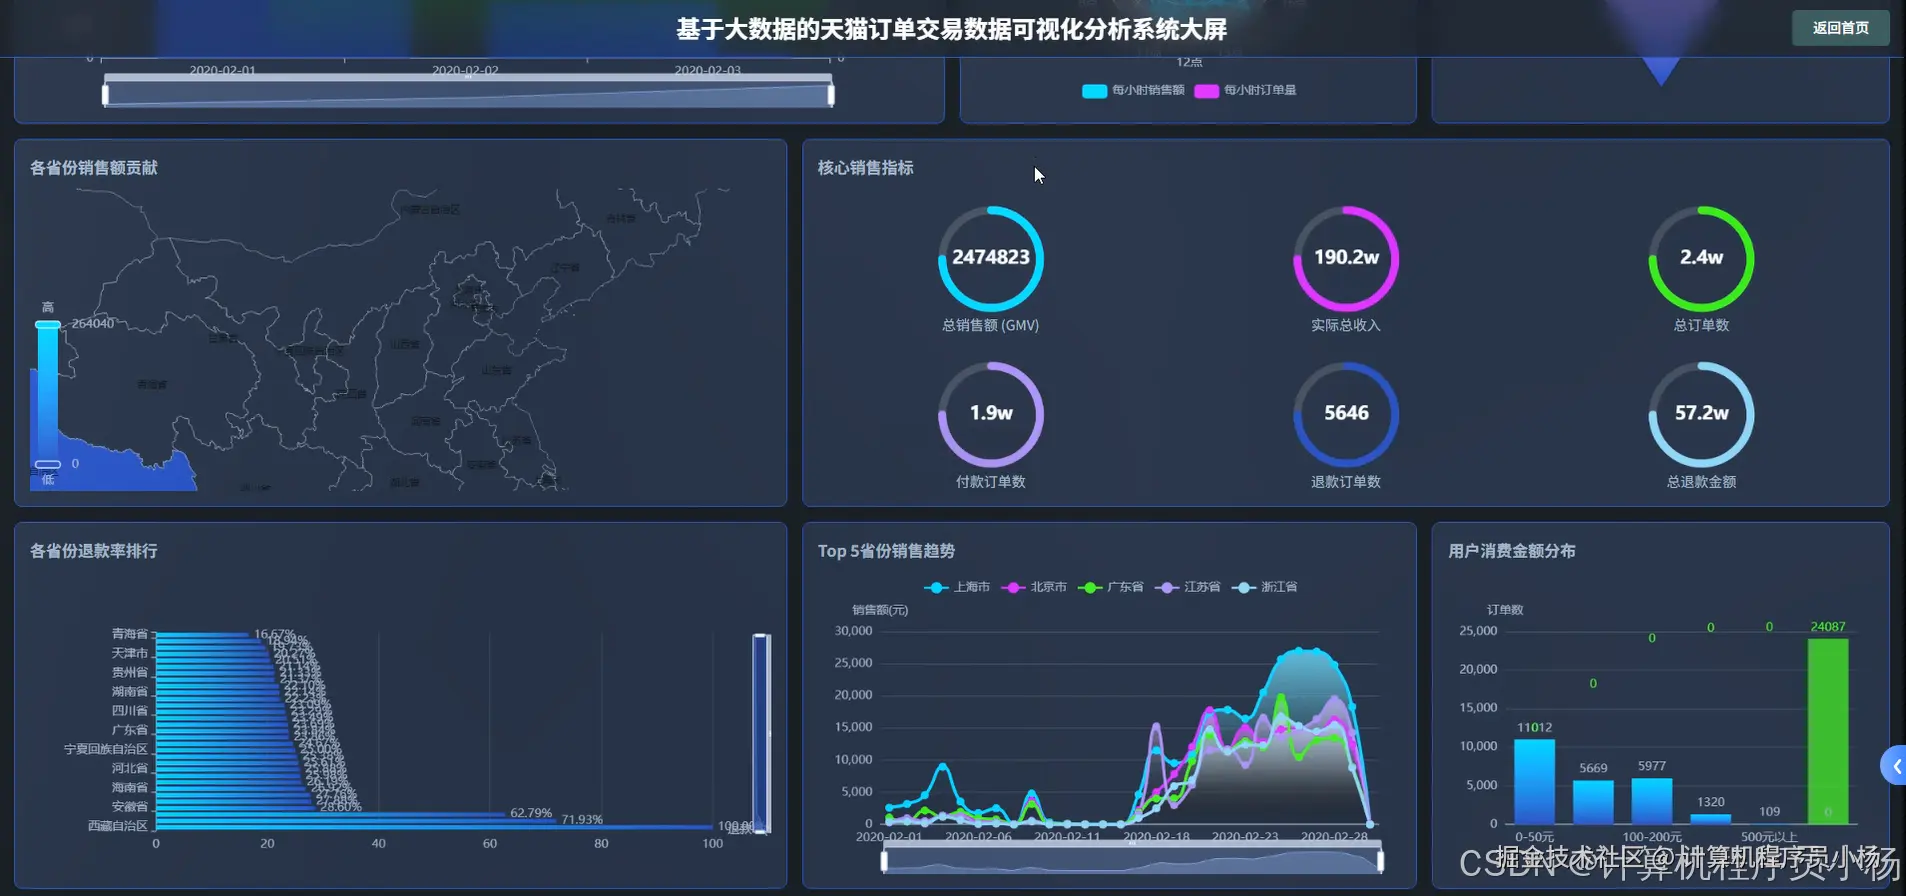
Task: Click map color scale upper handle at 264040
Action: pos(48,325)
